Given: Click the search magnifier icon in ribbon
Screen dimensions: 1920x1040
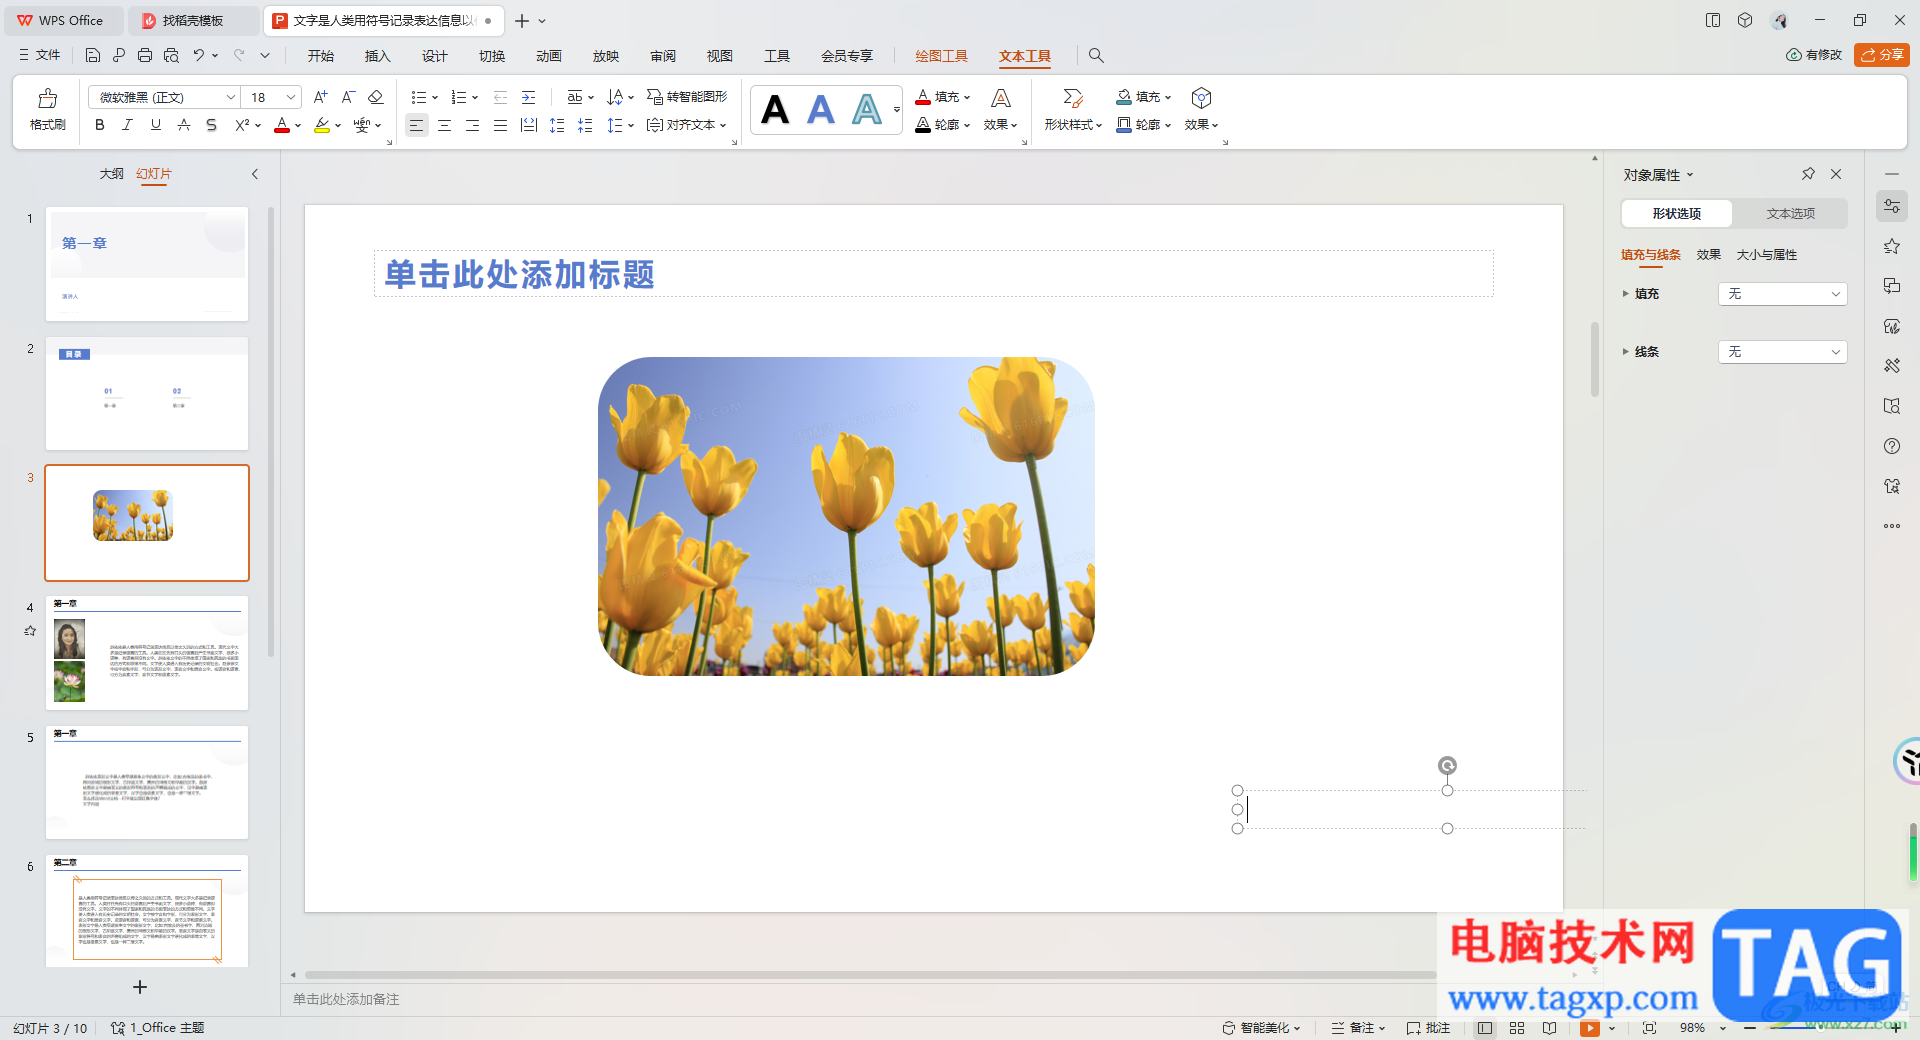Looking at the screenshot, I should click(x=1096, y=56).
